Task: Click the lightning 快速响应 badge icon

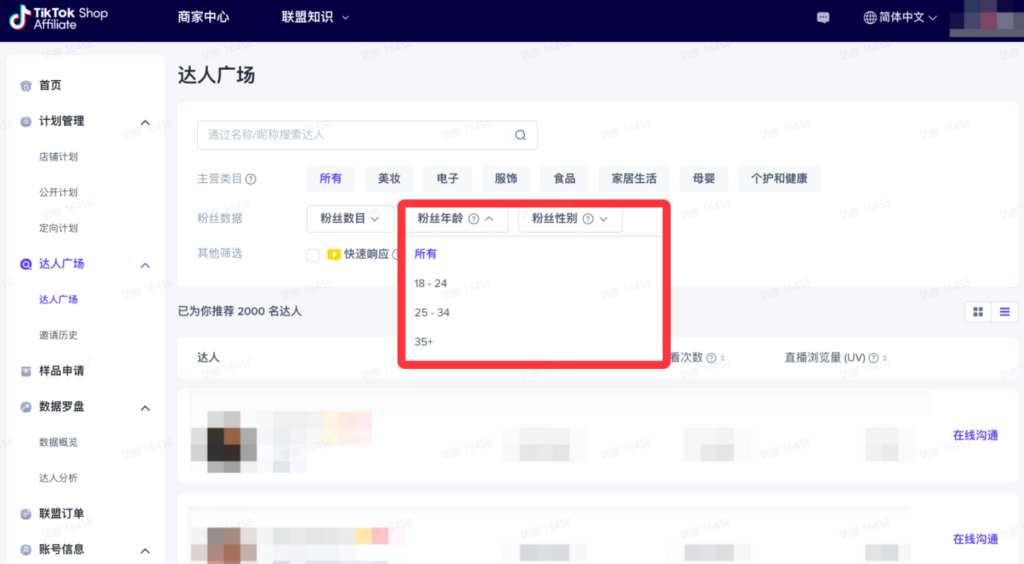Action: point(334,254)
